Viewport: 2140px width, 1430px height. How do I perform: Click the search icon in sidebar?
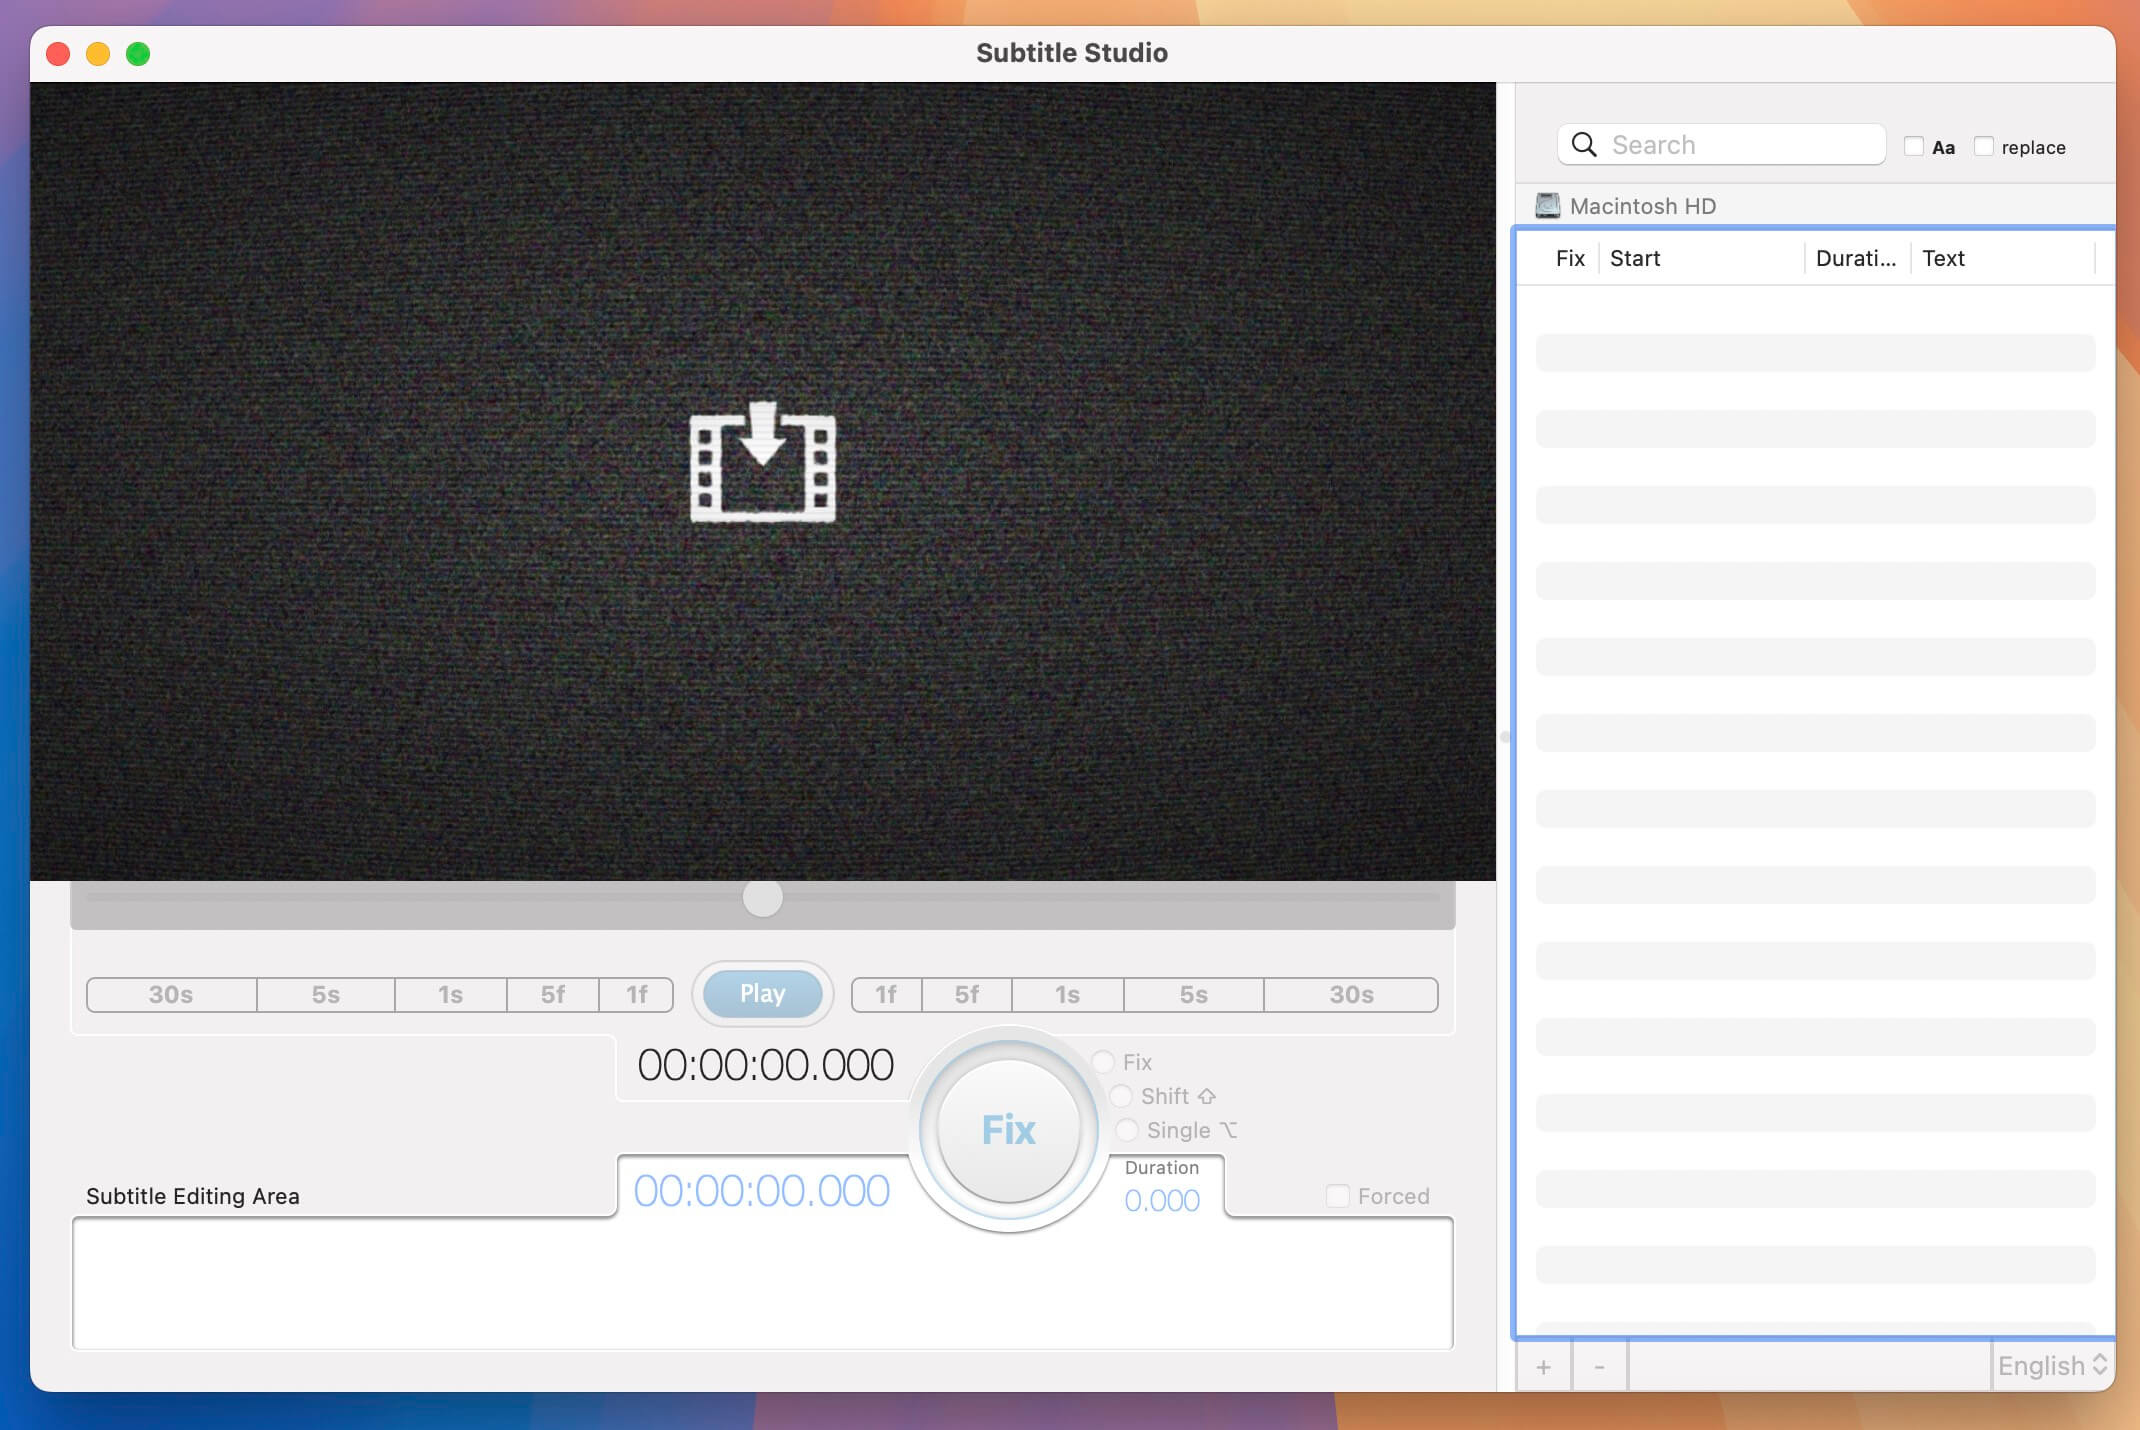pyautogui.click(x=1583, y=145)
